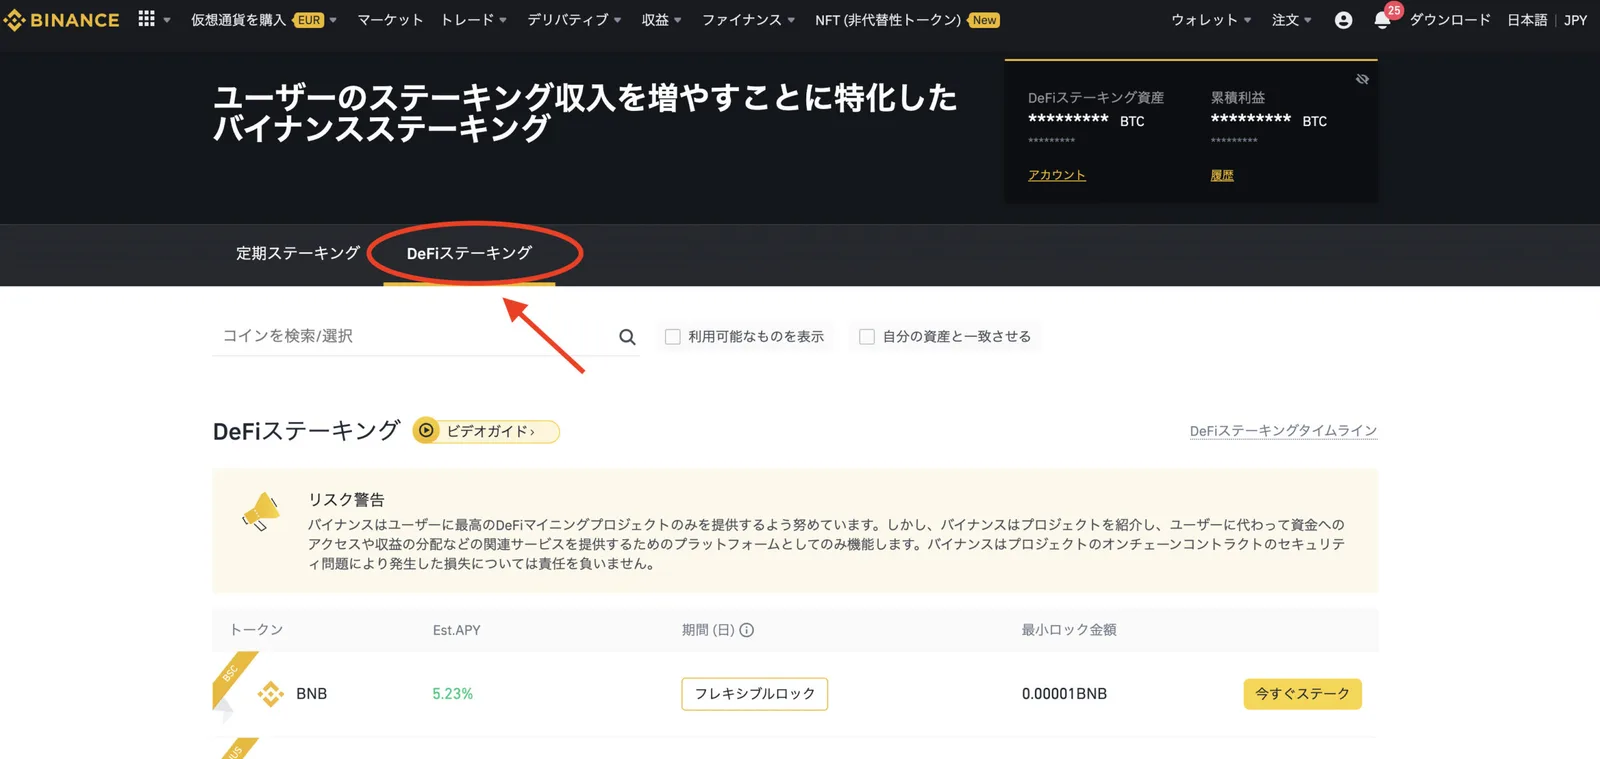The width and height of the screenshot is (1600, 759).
Task: Open the マーケット menu item
Action: tap(390, 20)
